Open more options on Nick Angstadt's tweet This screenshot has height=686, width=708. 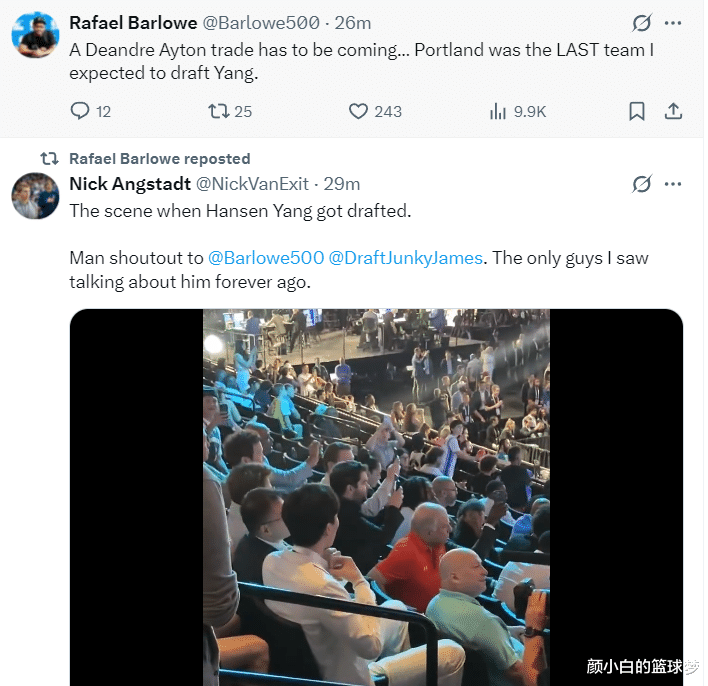(x=673, y=184)
